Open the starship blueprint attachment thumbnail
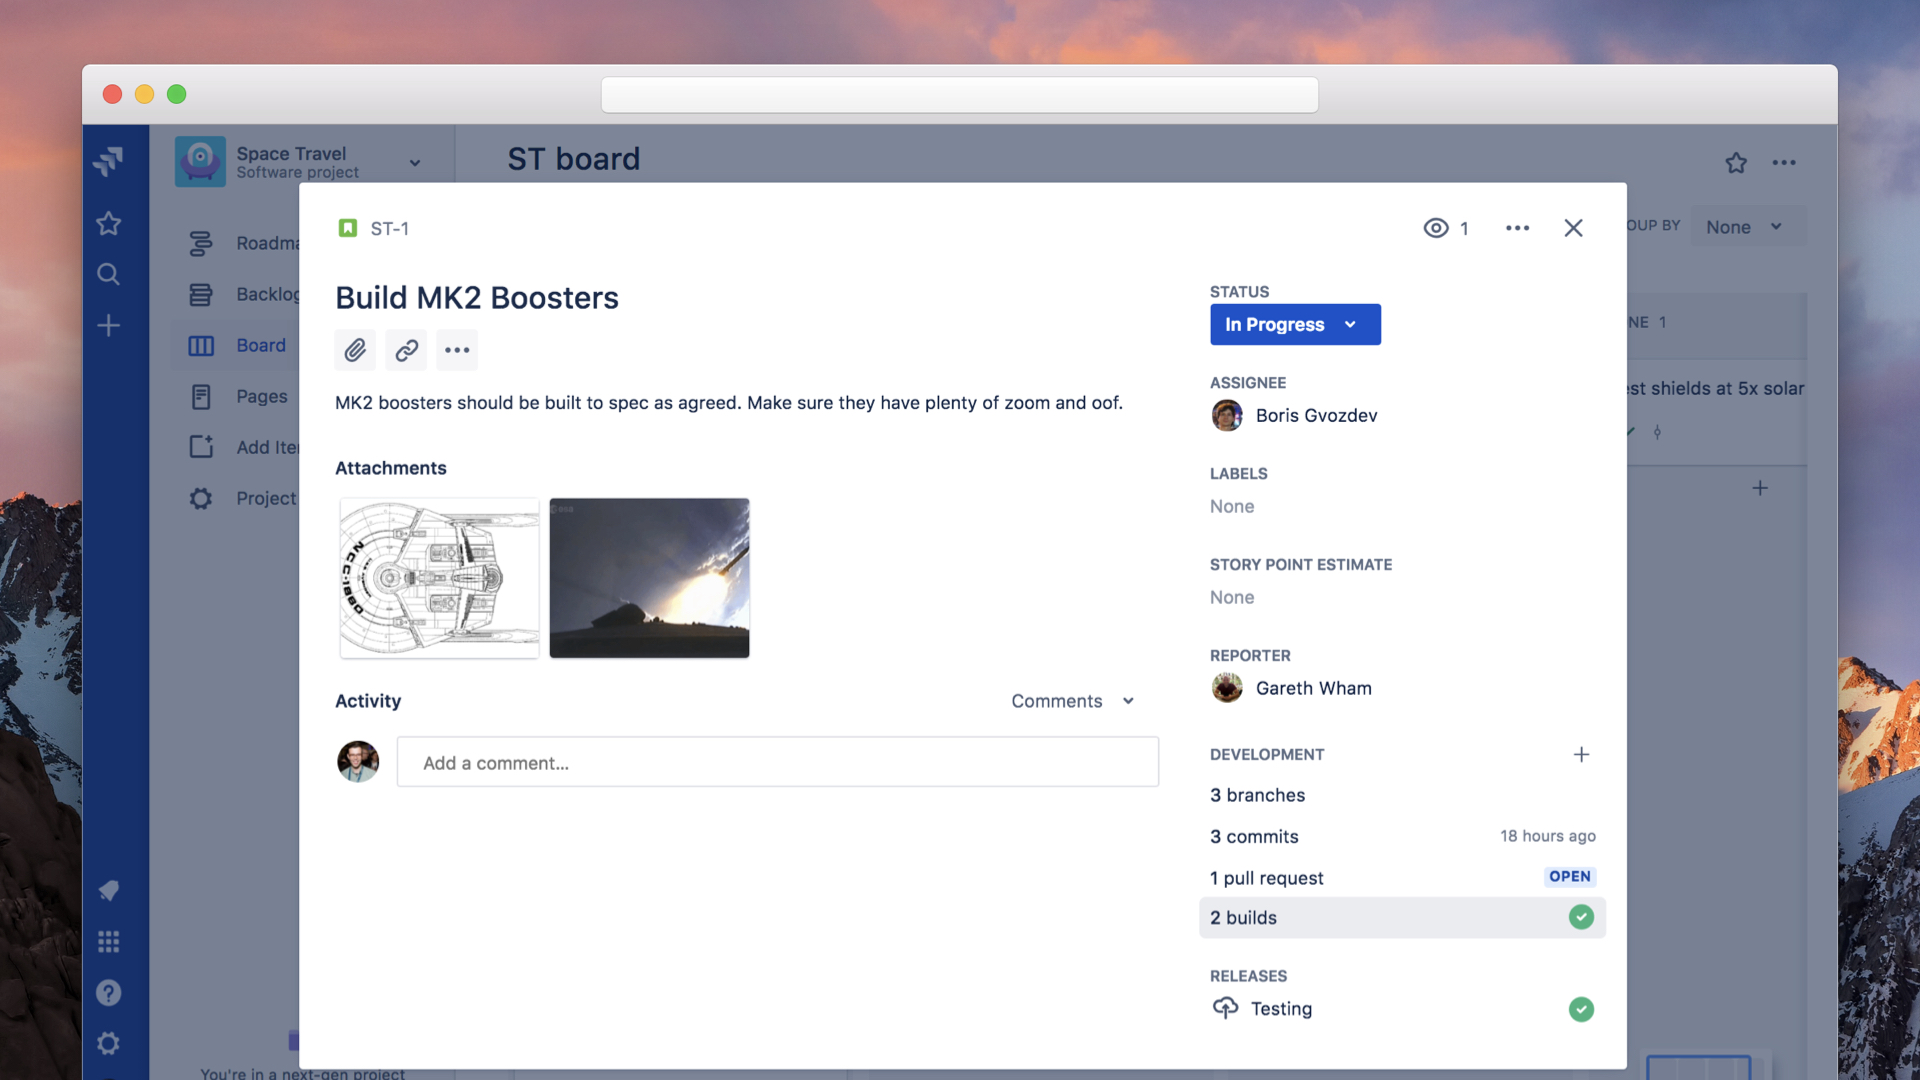Screen dimensions: 1920x1080 tap(439, 578)
